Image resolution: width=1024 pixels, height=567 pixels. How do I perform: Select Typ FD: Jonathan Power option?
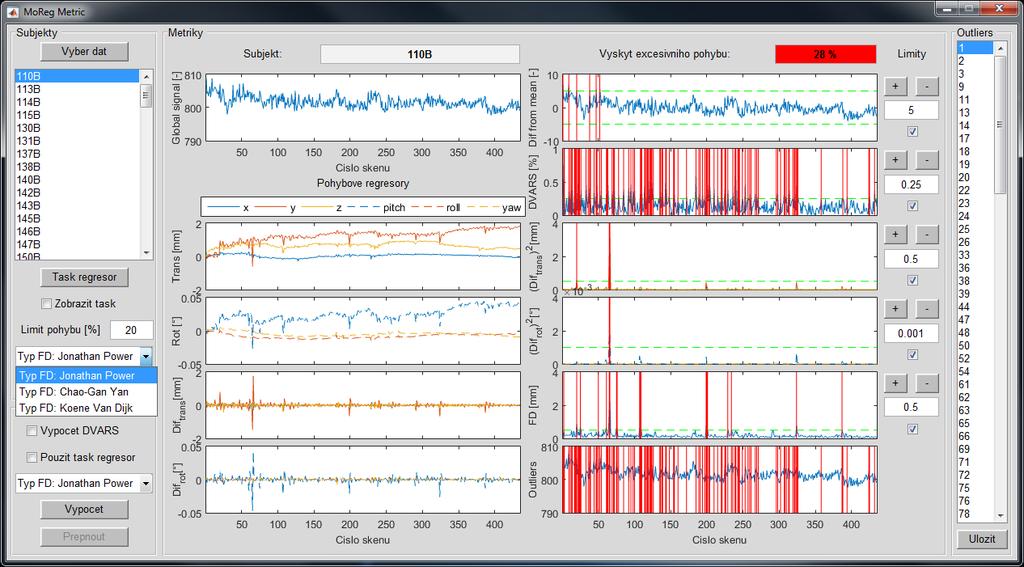pyautogui.click(x=86, y=376)
